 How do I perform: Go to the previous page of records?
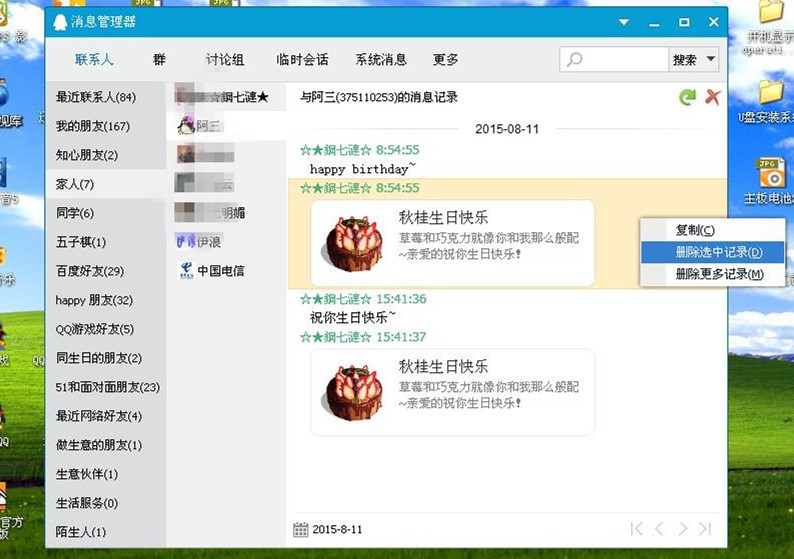659,529
